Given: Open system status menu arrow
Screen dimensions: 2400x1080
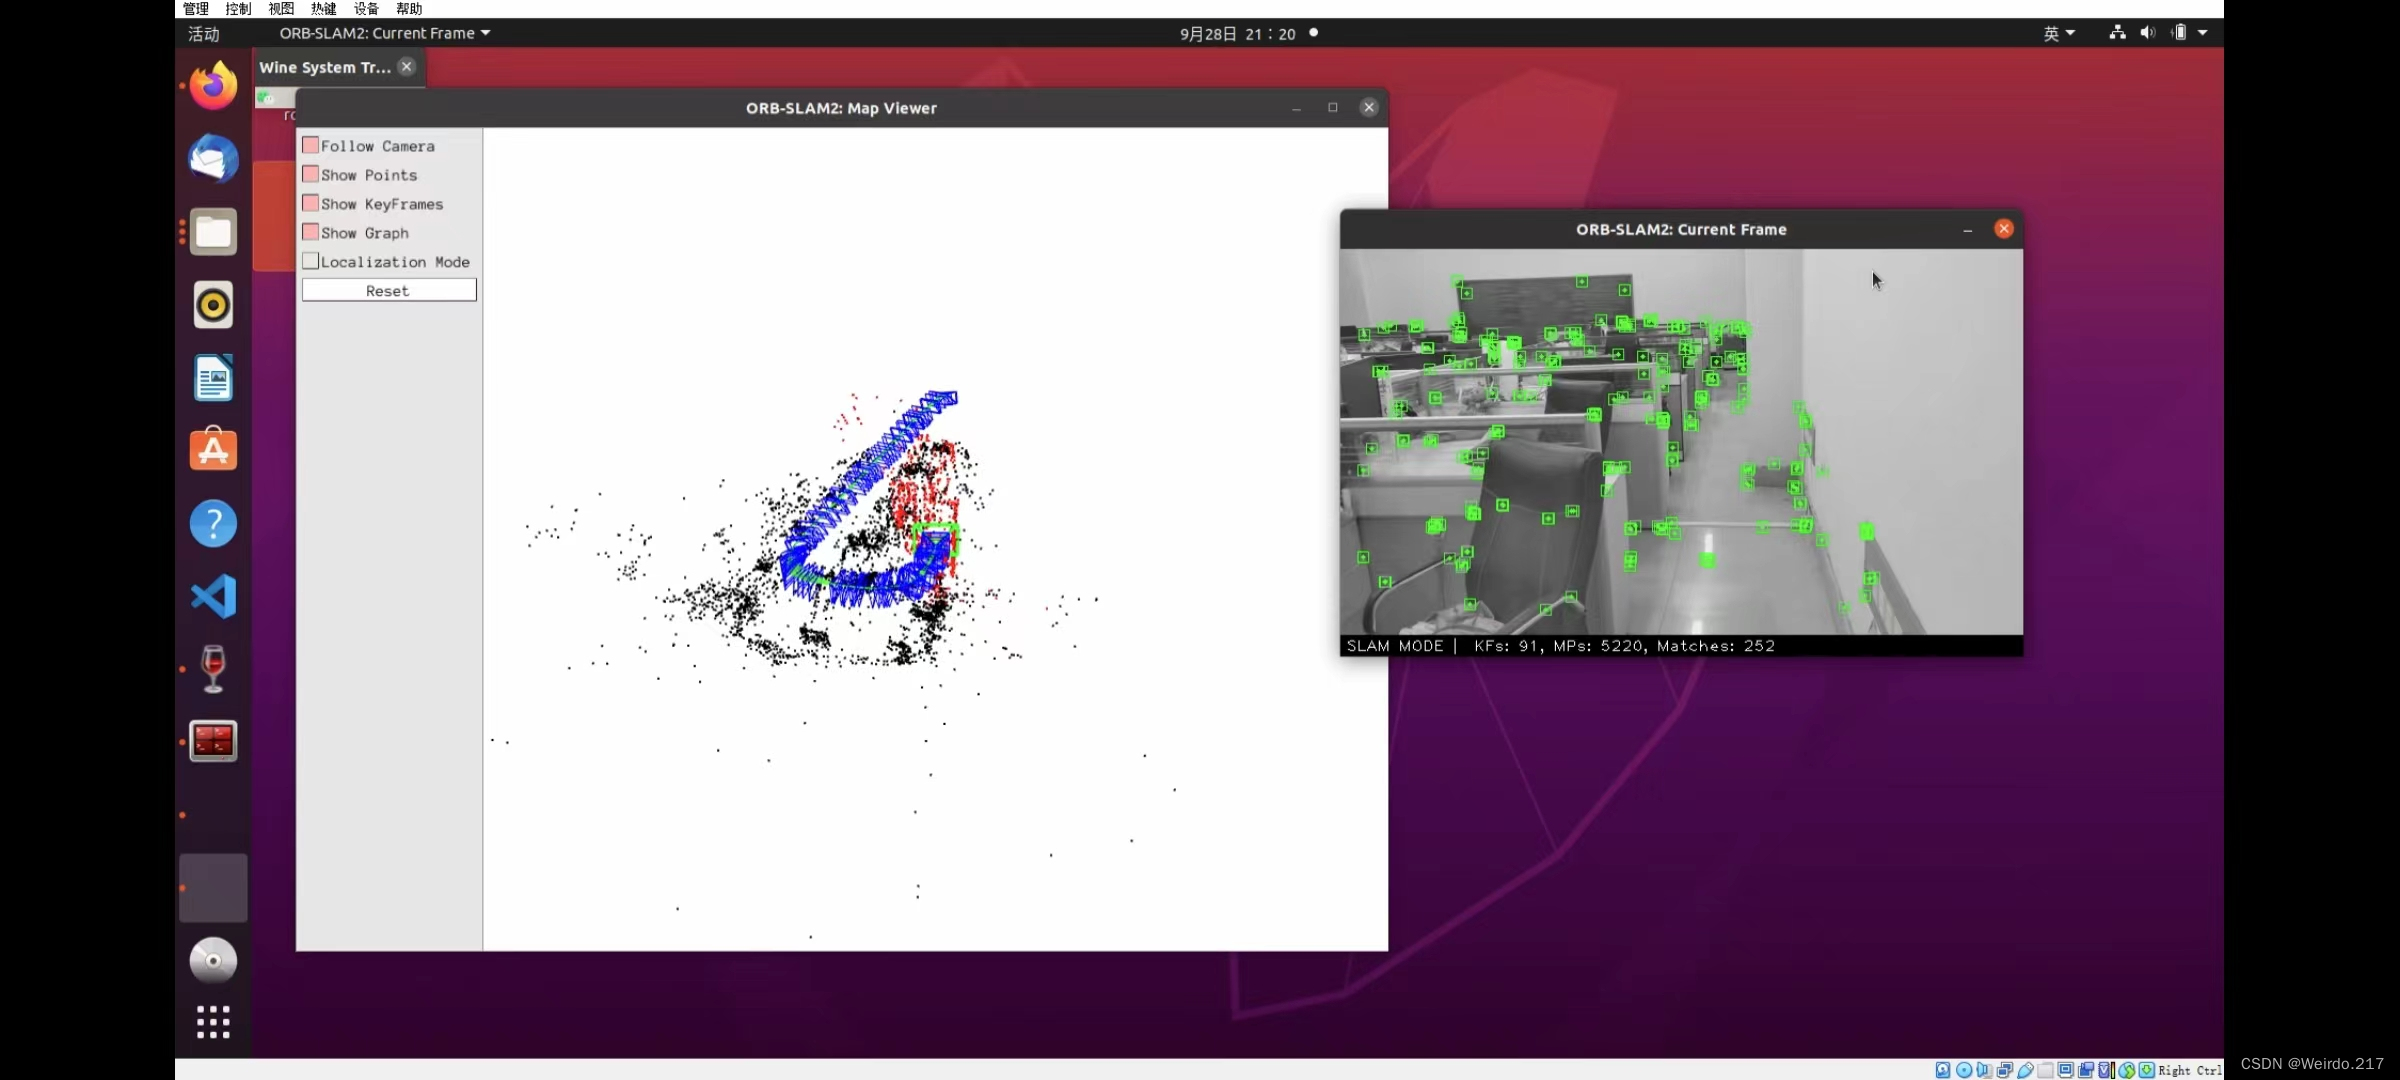Looking at the screenshot, I should (2202, 33).
